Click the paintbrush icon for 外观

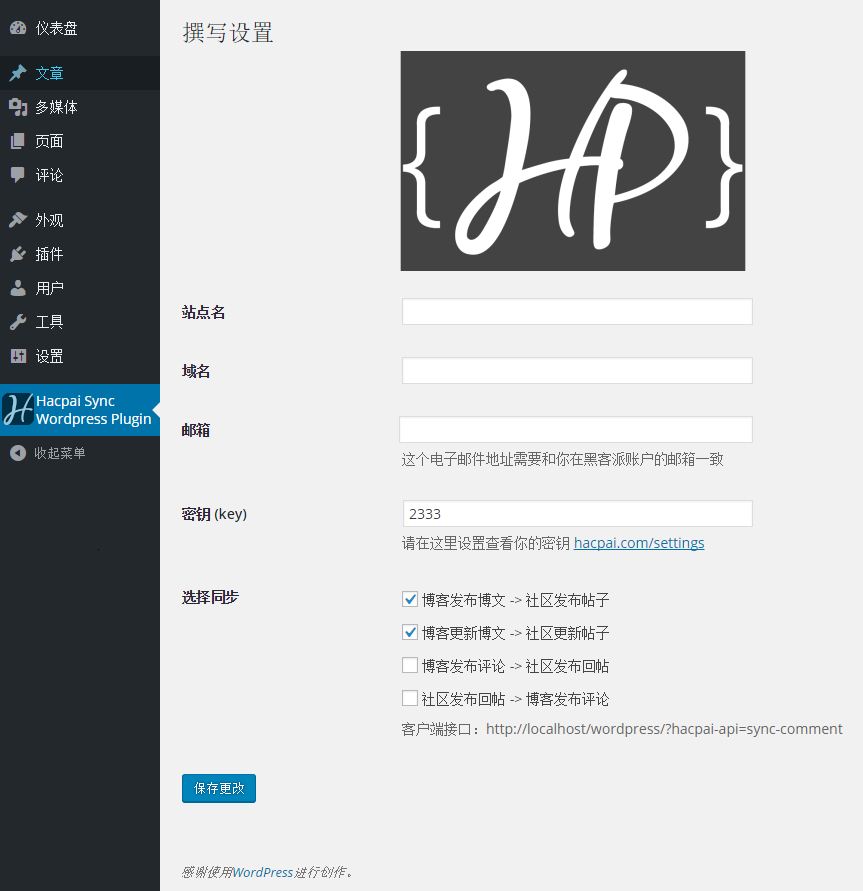click(x=18, y=221)
